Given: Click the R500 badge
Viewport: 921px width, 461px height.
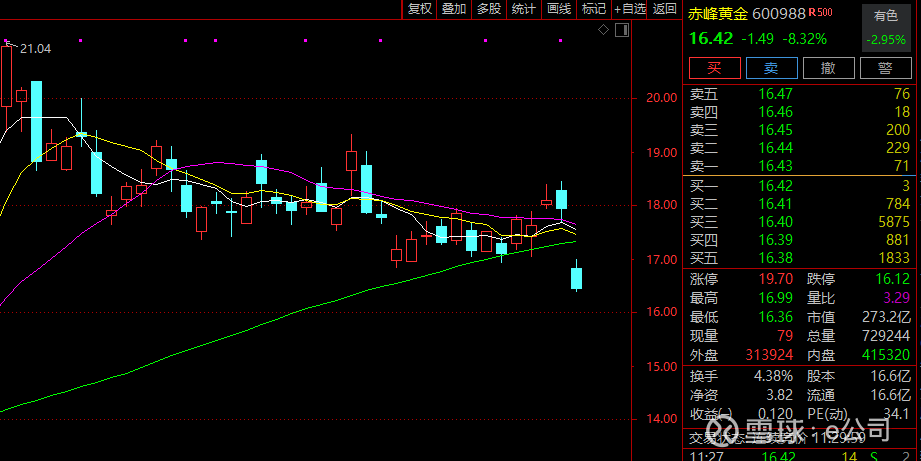Looking at the screenshot, I should tap(821, 12).
